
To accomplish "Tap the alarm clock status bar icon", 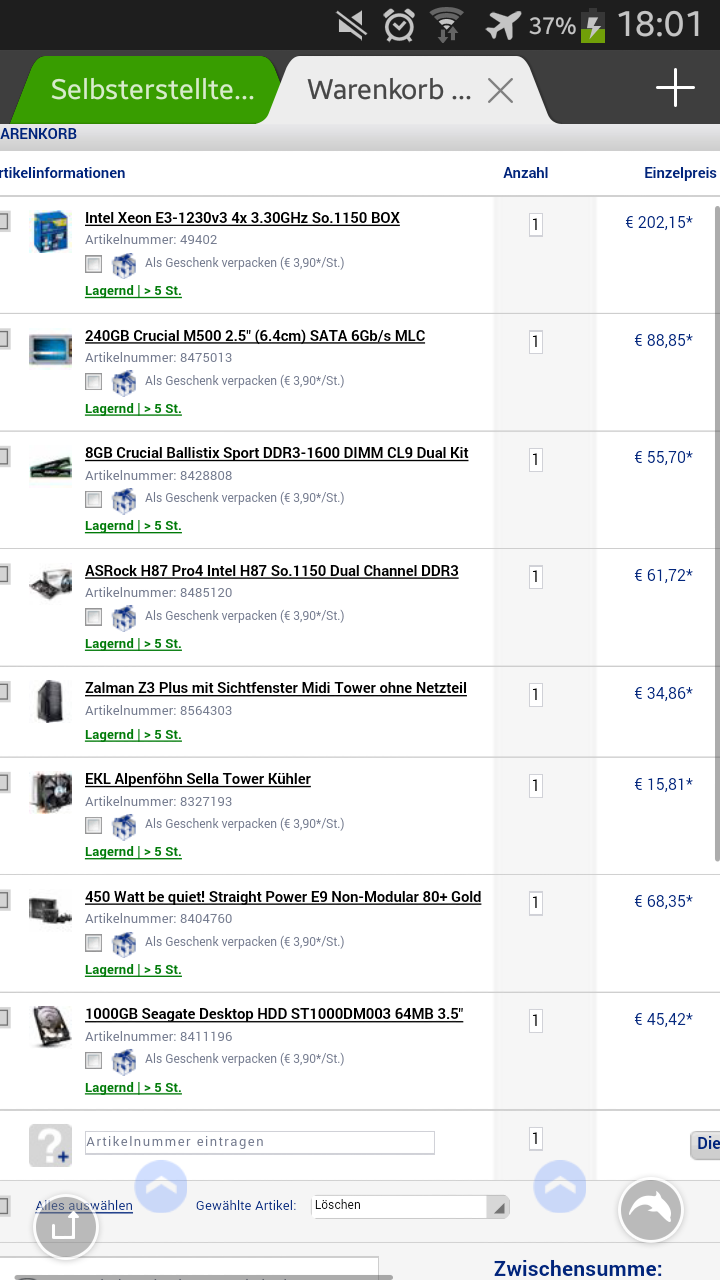I will [399, 24].
